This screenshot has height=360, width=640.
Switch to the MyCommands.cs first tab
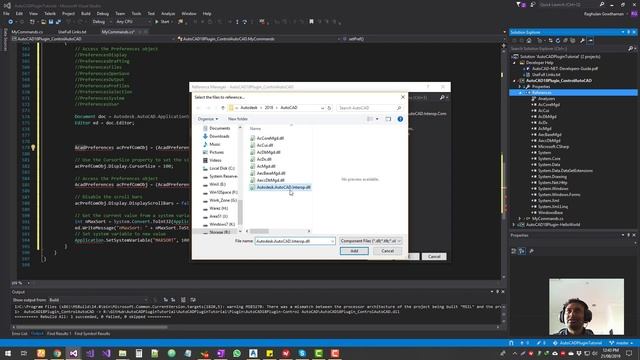27,32
